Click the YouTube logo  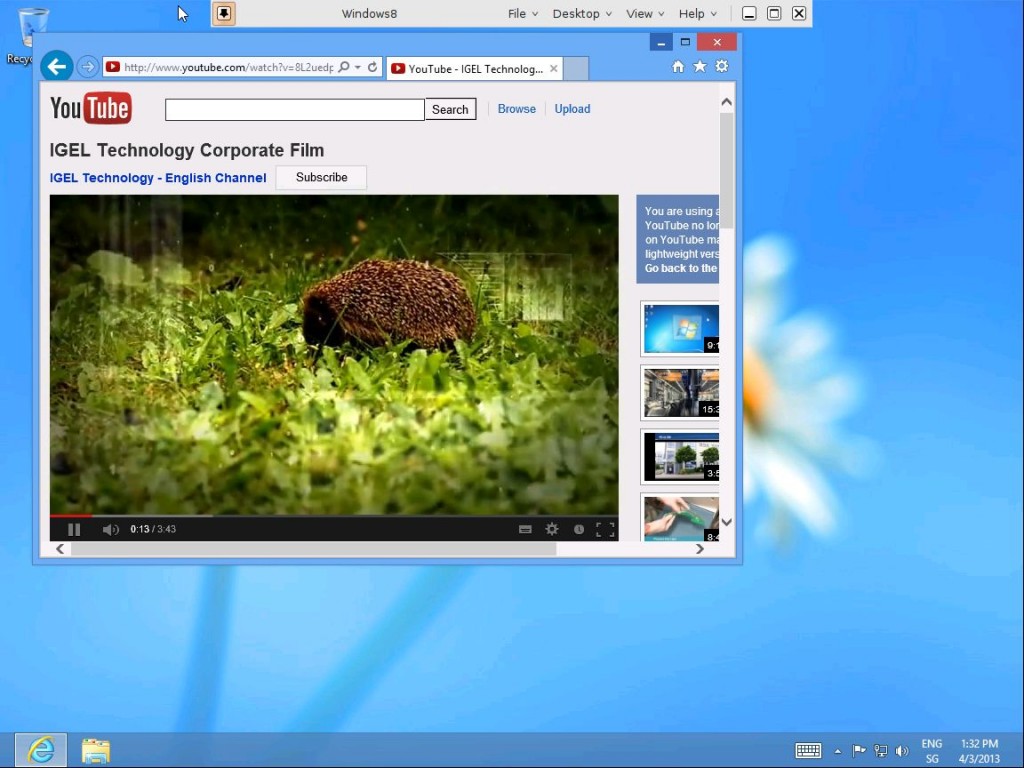(90, 108)
